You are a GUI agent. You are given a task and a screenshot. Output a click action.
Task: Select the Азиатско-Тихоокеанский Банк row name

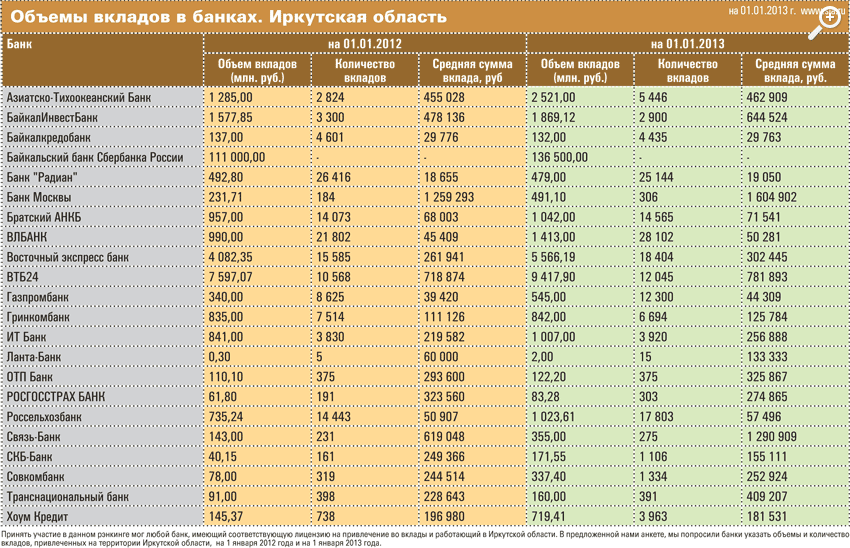point(79,98)
